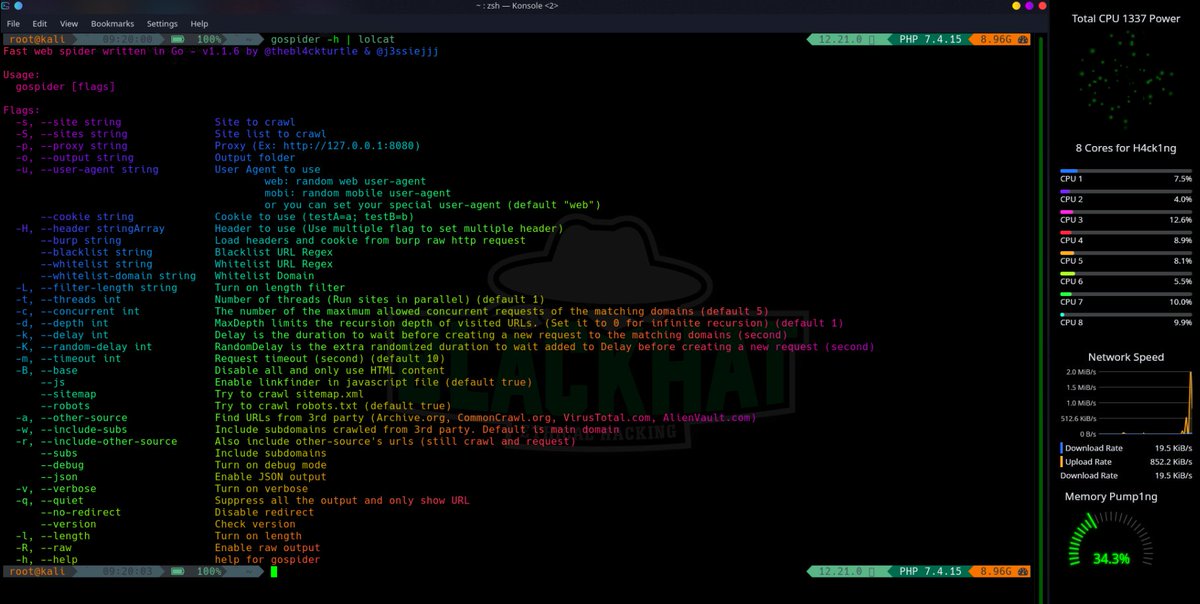The height and width of the screenshot is (604, 1200).
Task: Click the 'Usage:' heading
Action: 22,75
